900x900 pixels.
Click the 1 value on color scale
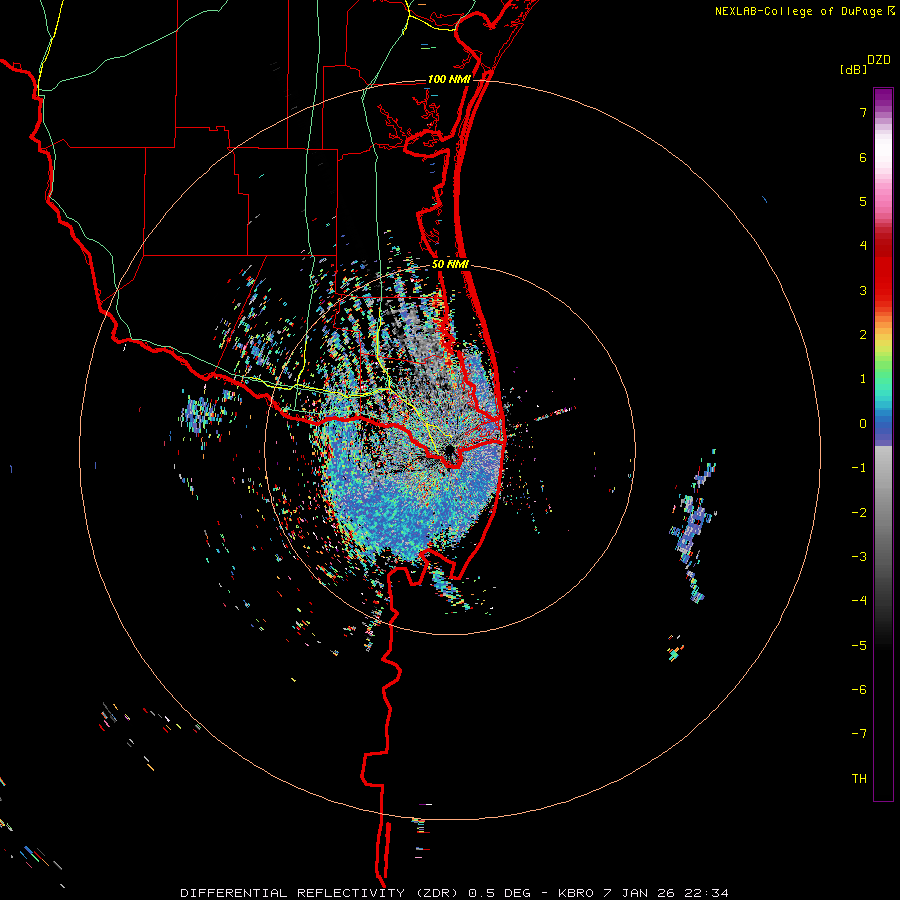[x=863, y=379]
